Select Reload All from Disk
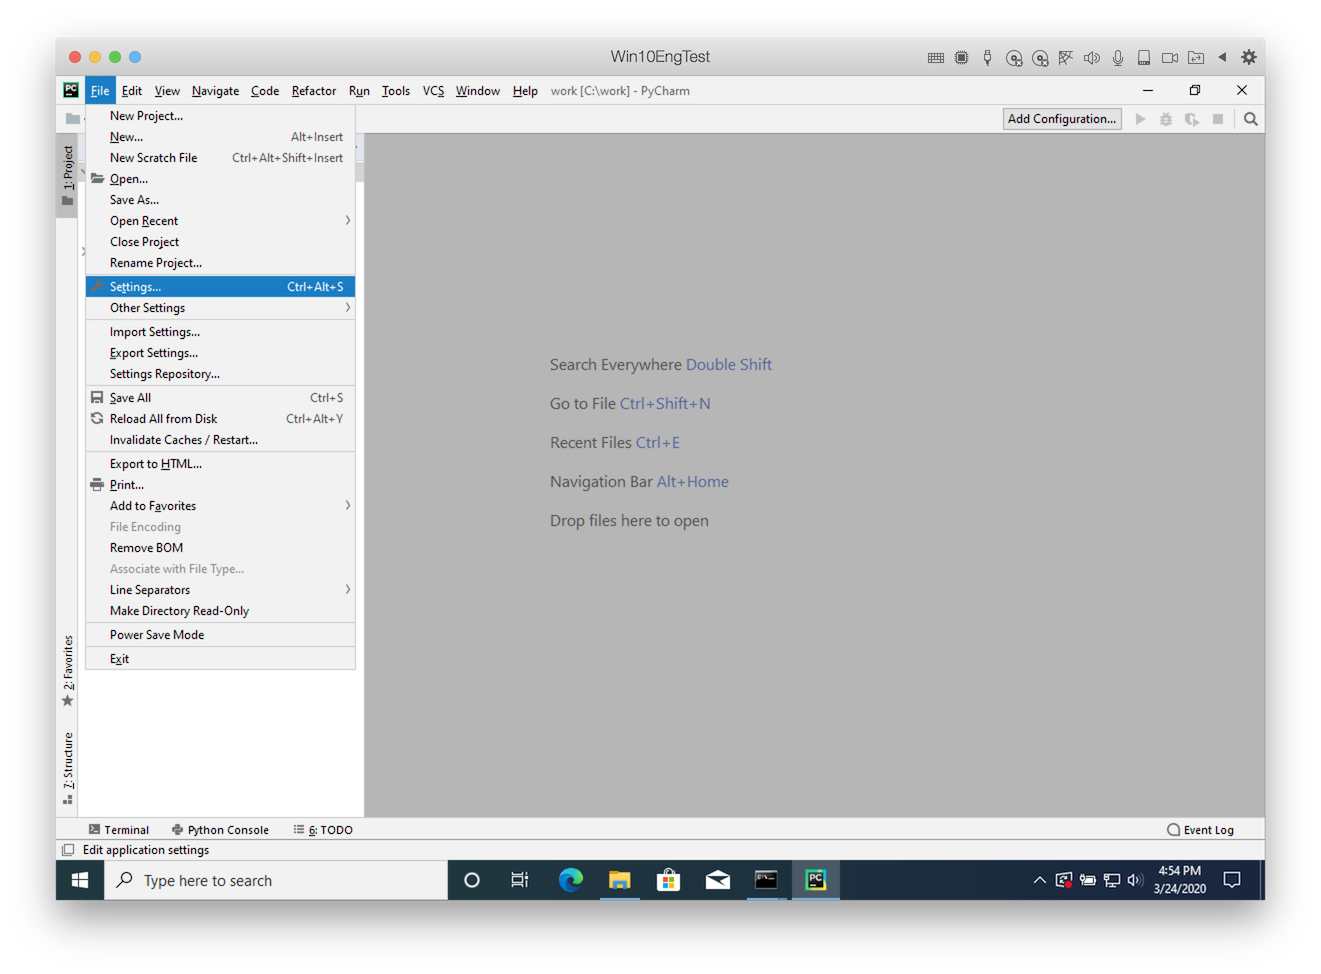 click(x=220, y=419)
